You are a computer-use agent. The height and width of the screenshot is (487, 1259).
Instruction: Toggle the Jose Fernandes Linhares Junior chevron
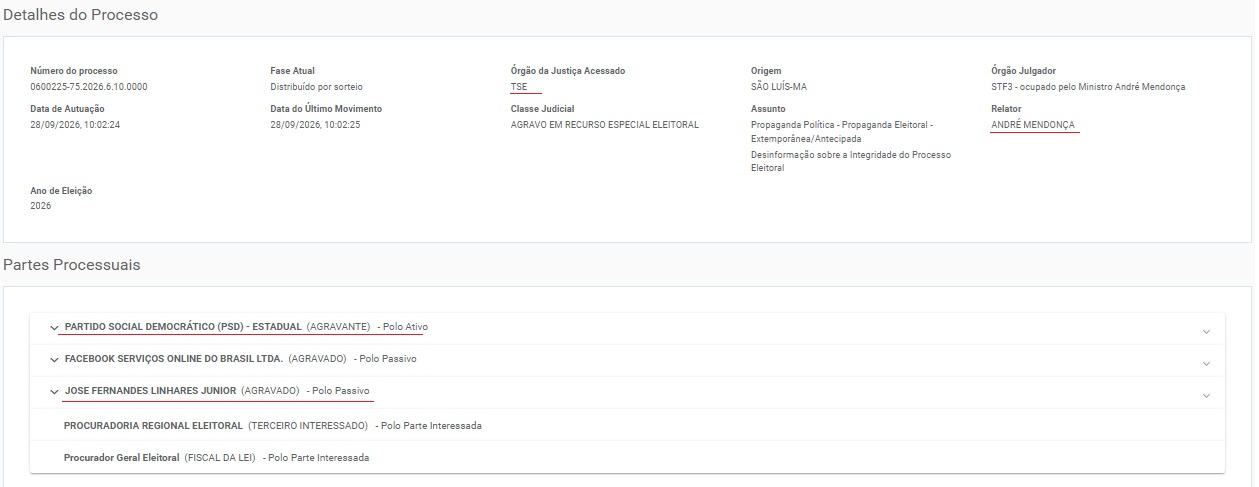coord(54,391)
